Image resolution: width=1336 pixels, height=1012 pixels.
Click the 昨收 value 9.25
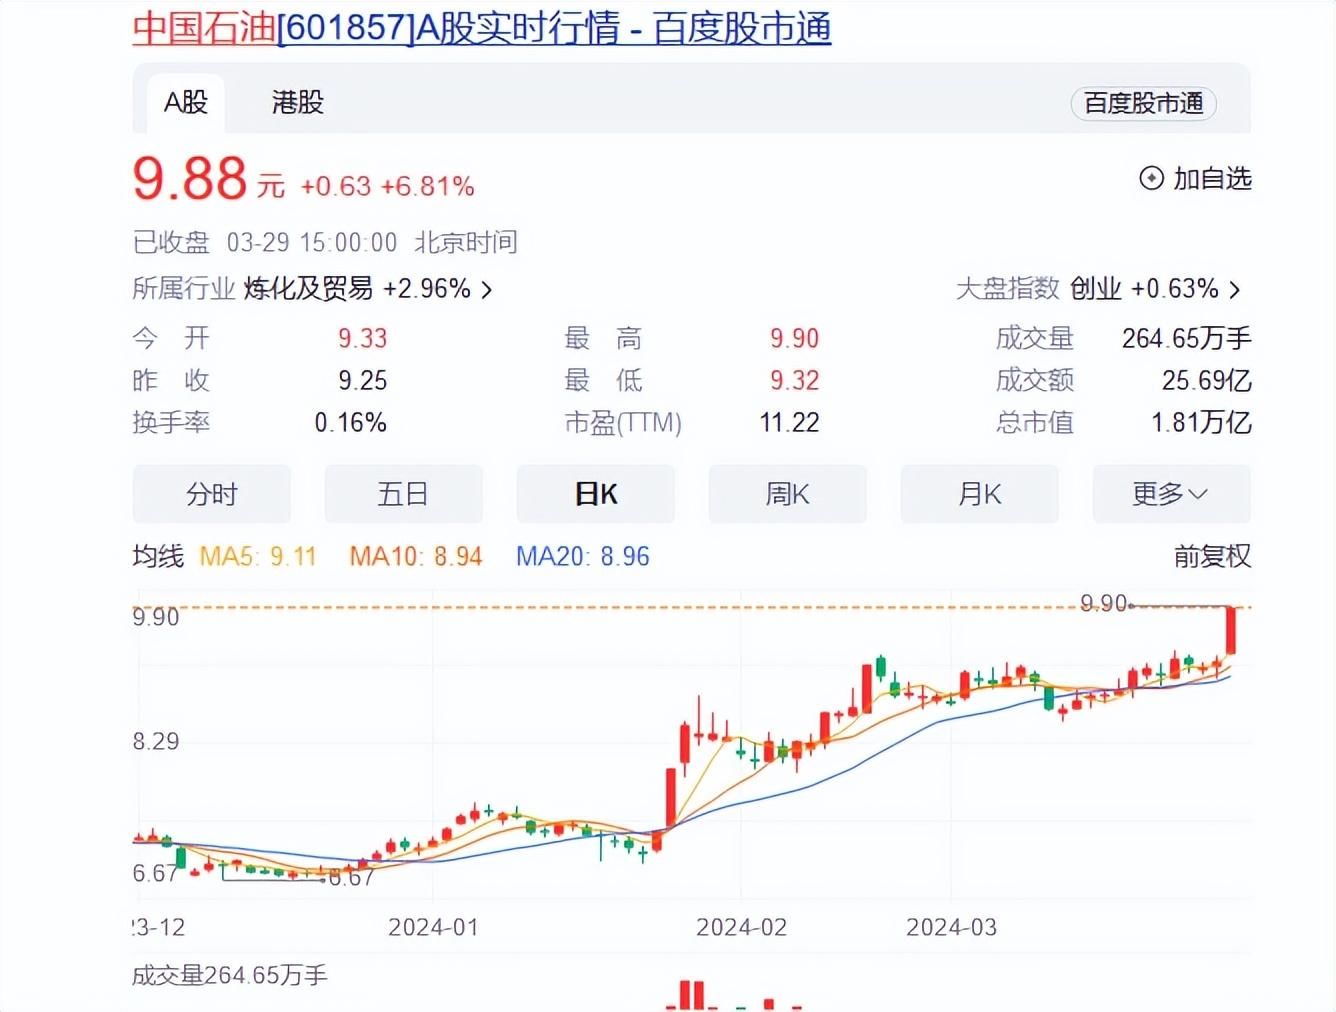pyautogui.click(x=362, y=380)
